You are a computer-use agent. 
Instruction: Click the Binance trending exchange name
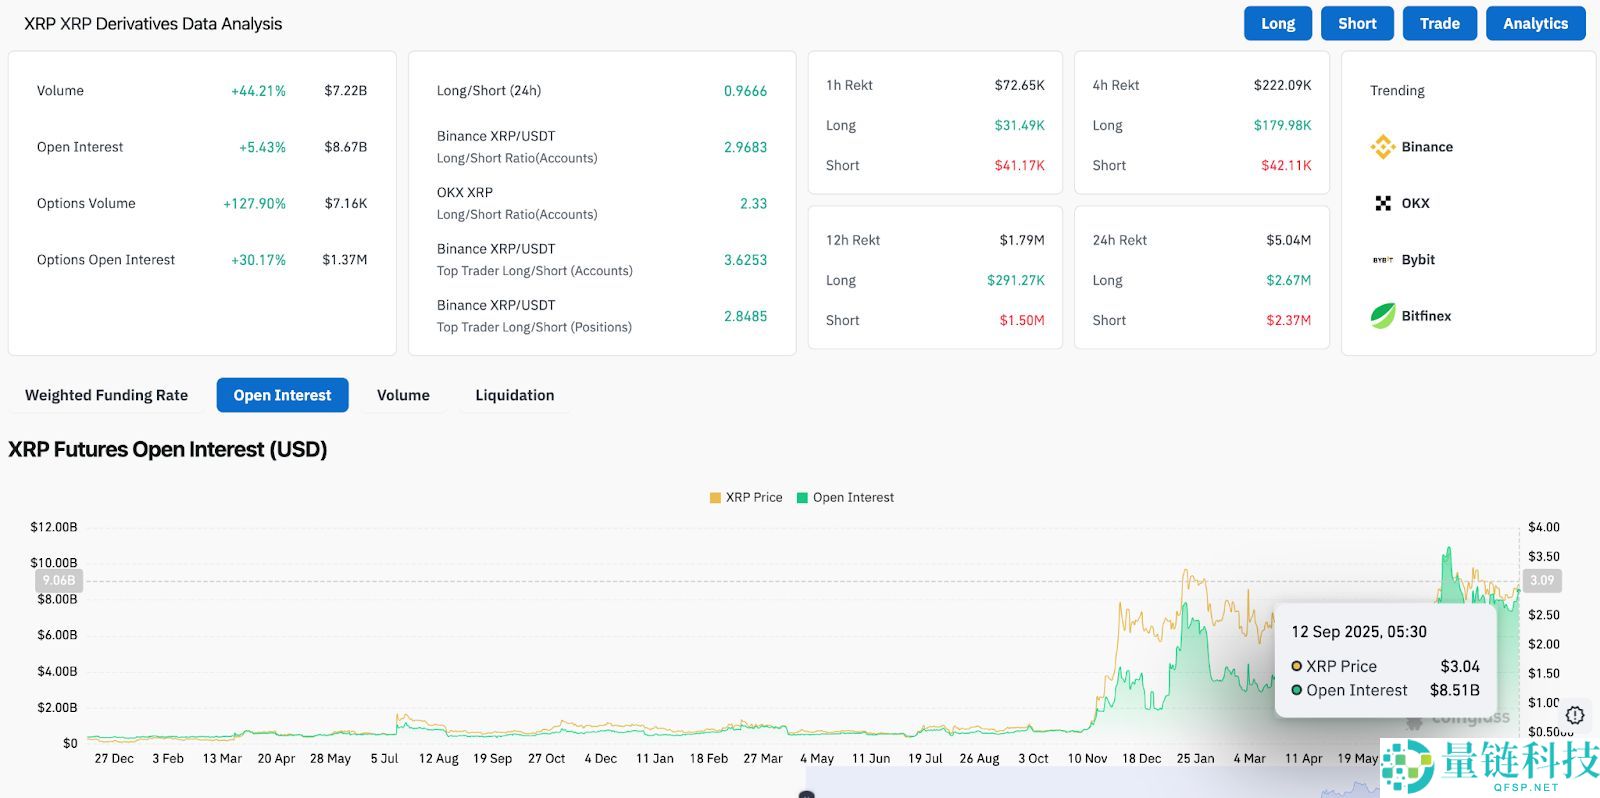(1427, 147)
